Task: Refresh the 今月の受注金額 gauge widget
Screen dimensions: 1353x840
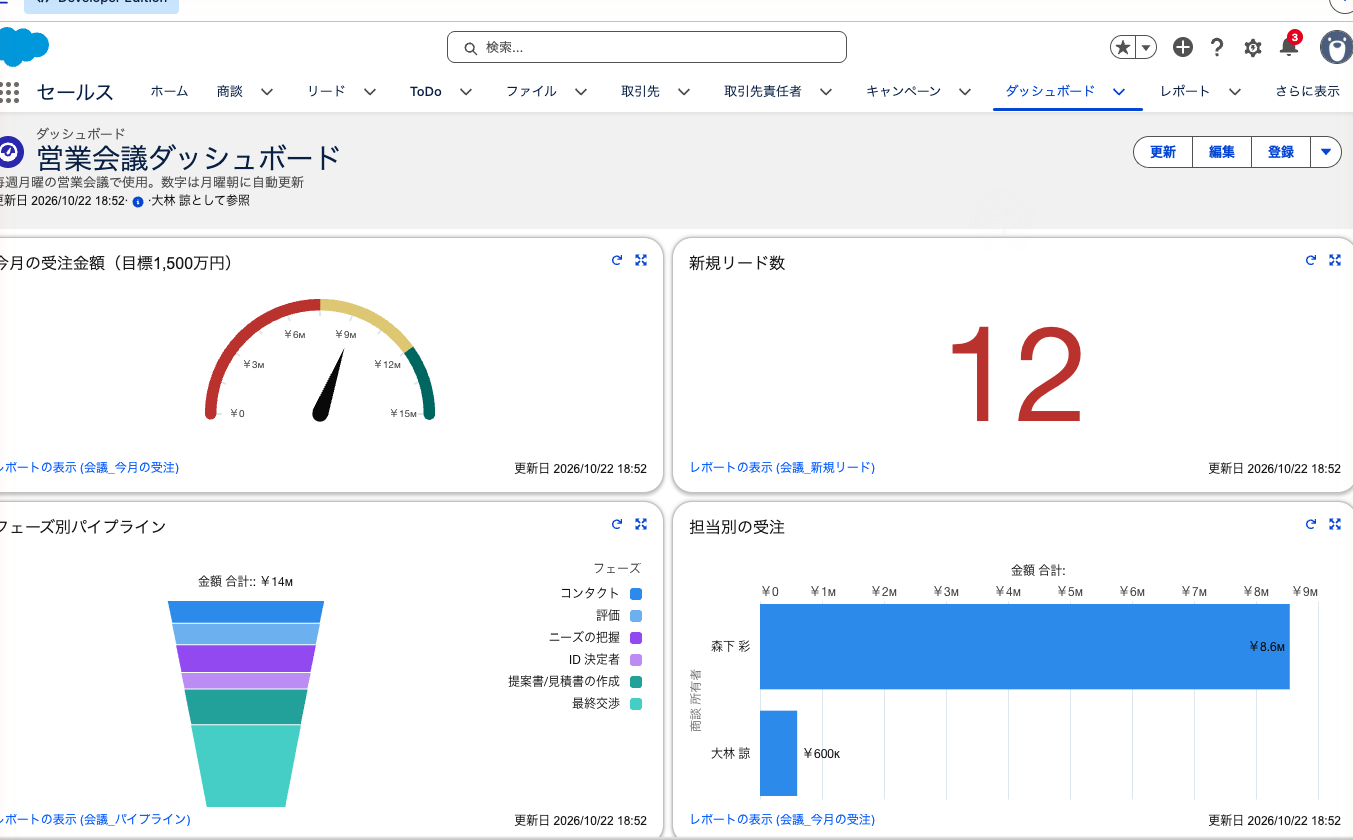Action: (x=617, y=260)
